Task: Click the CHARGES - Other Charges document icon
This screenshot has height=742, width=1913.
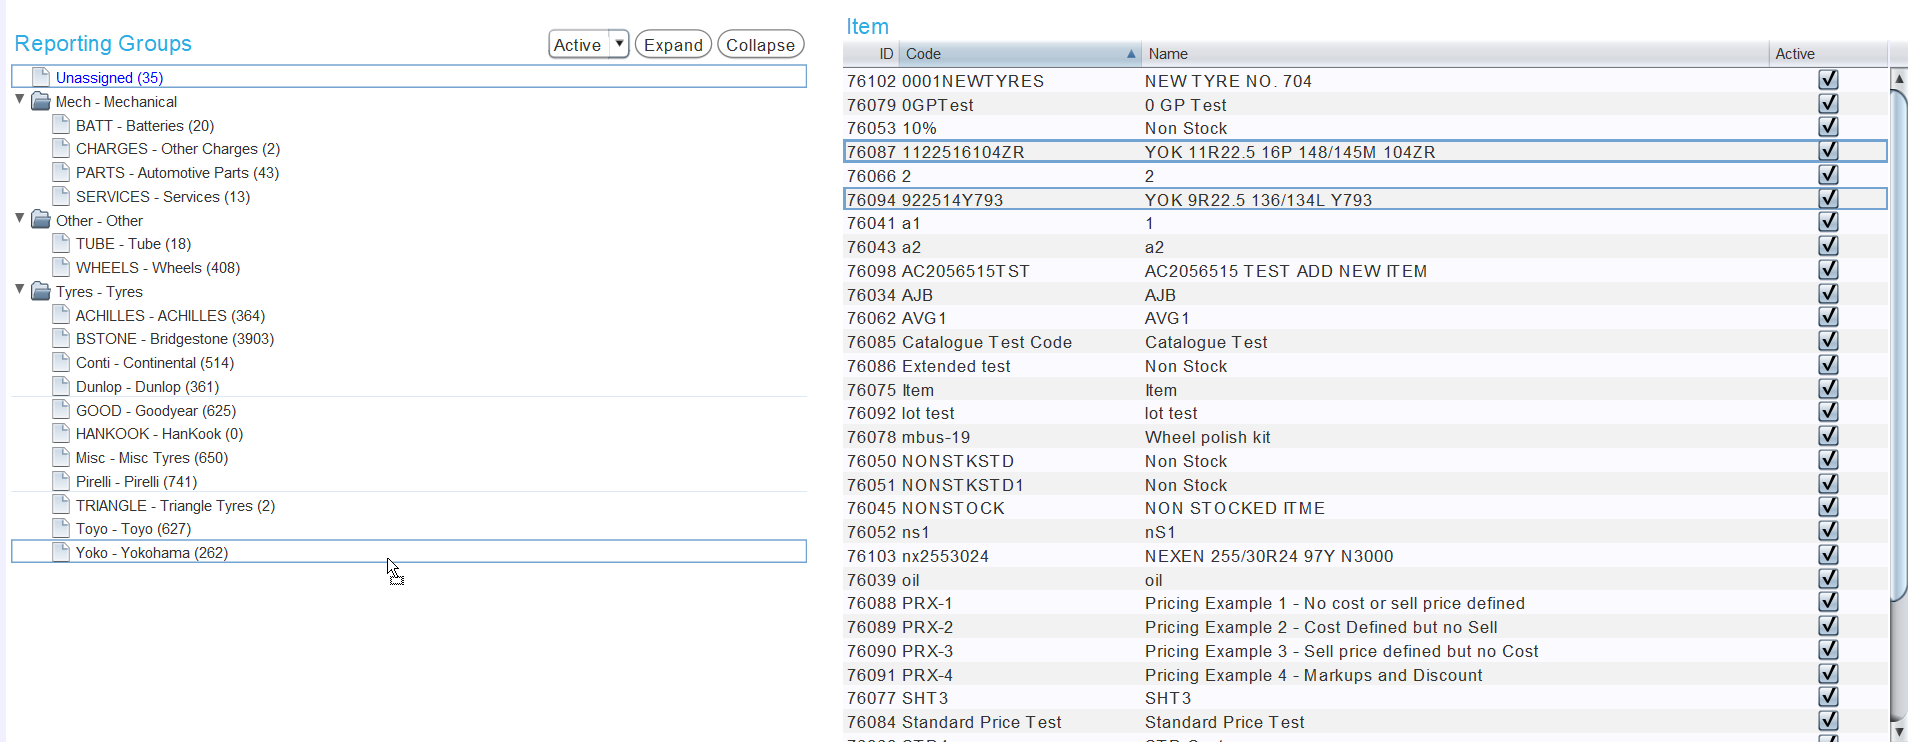Action: click(61, 148)
